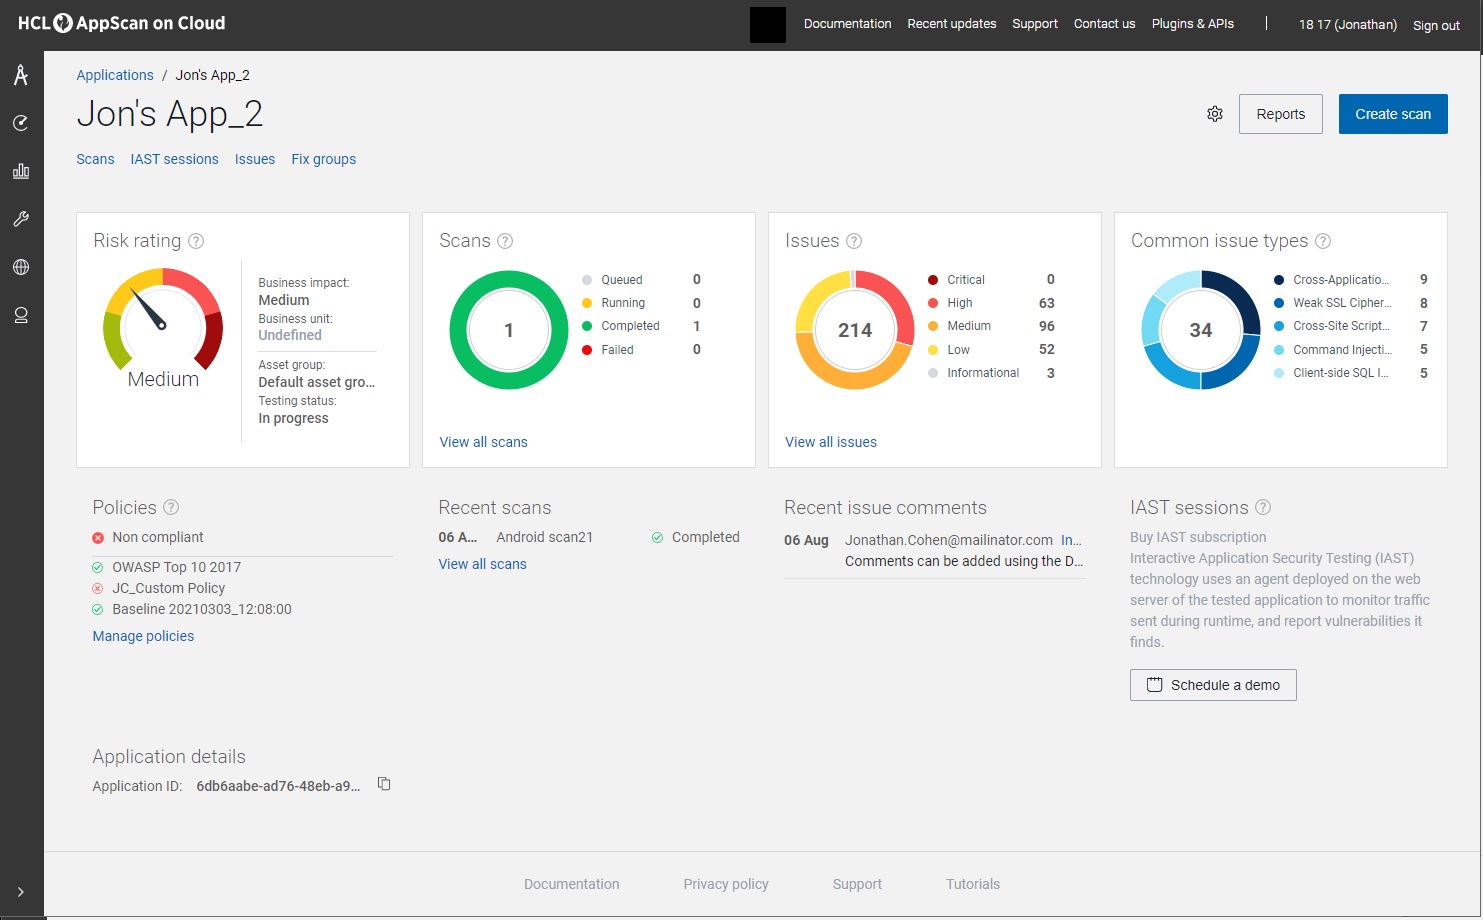1483x920 pixels.
Task: Open the gauge dashboard icon in sidebar
Action: coord(21,123)
